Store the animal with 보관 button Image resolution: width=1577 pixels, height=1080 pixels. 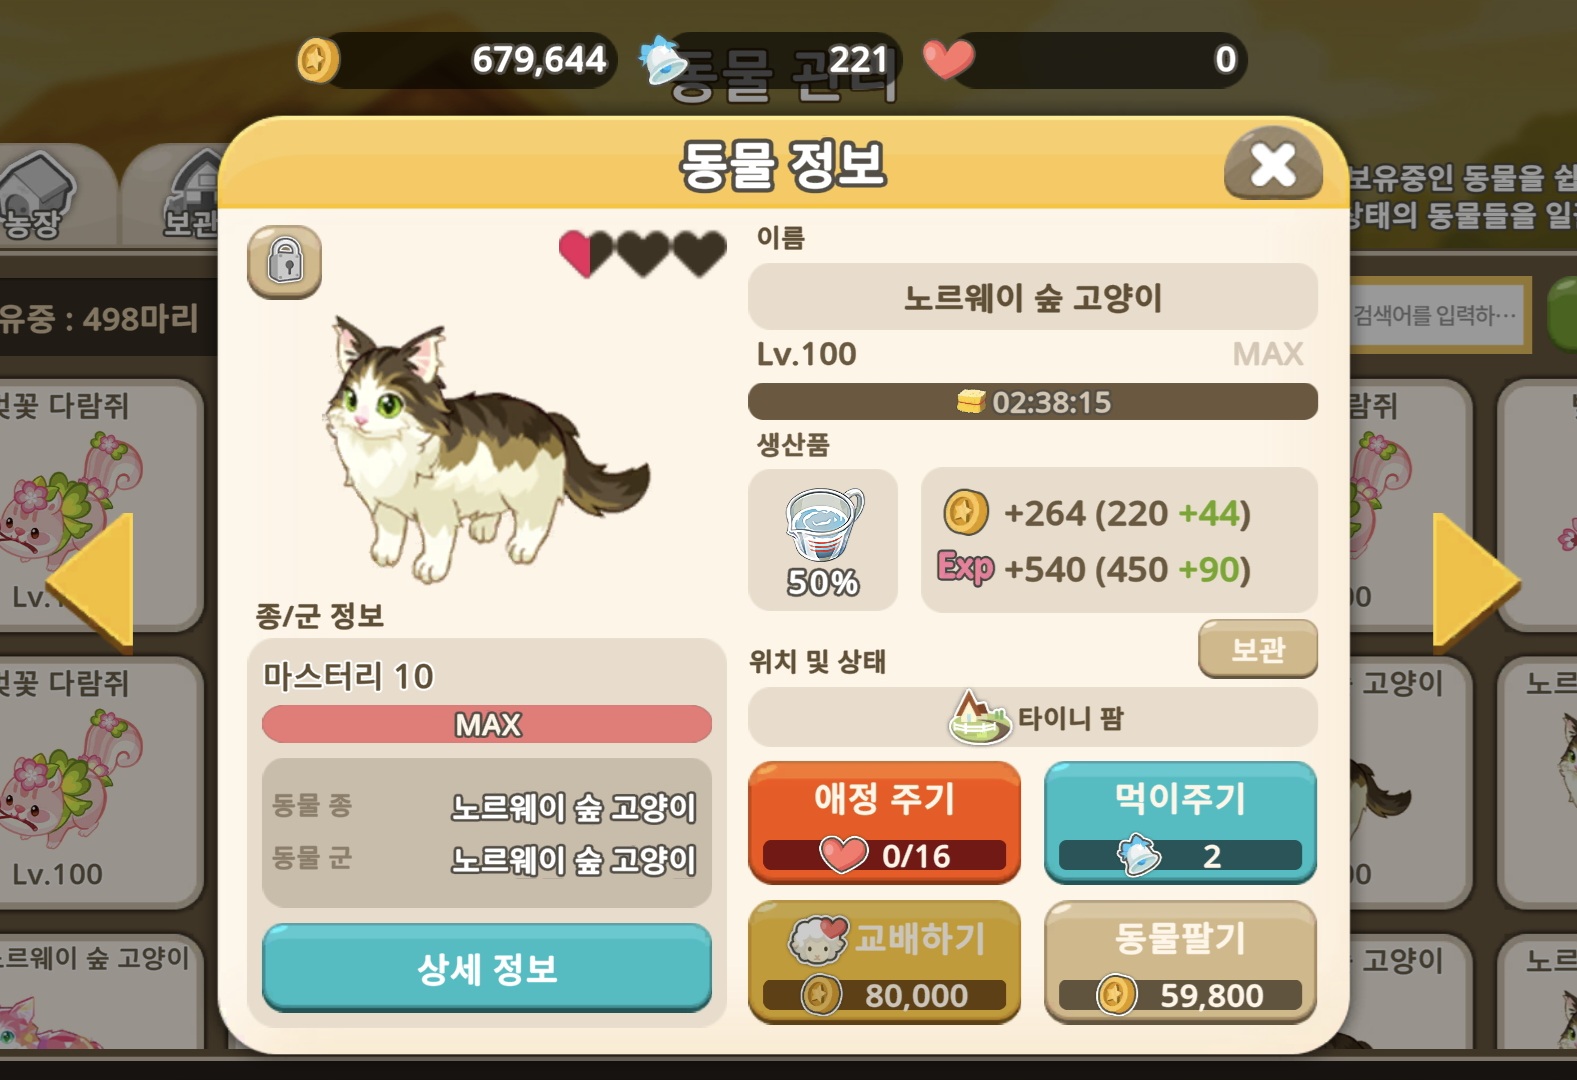coord(1258,649)
